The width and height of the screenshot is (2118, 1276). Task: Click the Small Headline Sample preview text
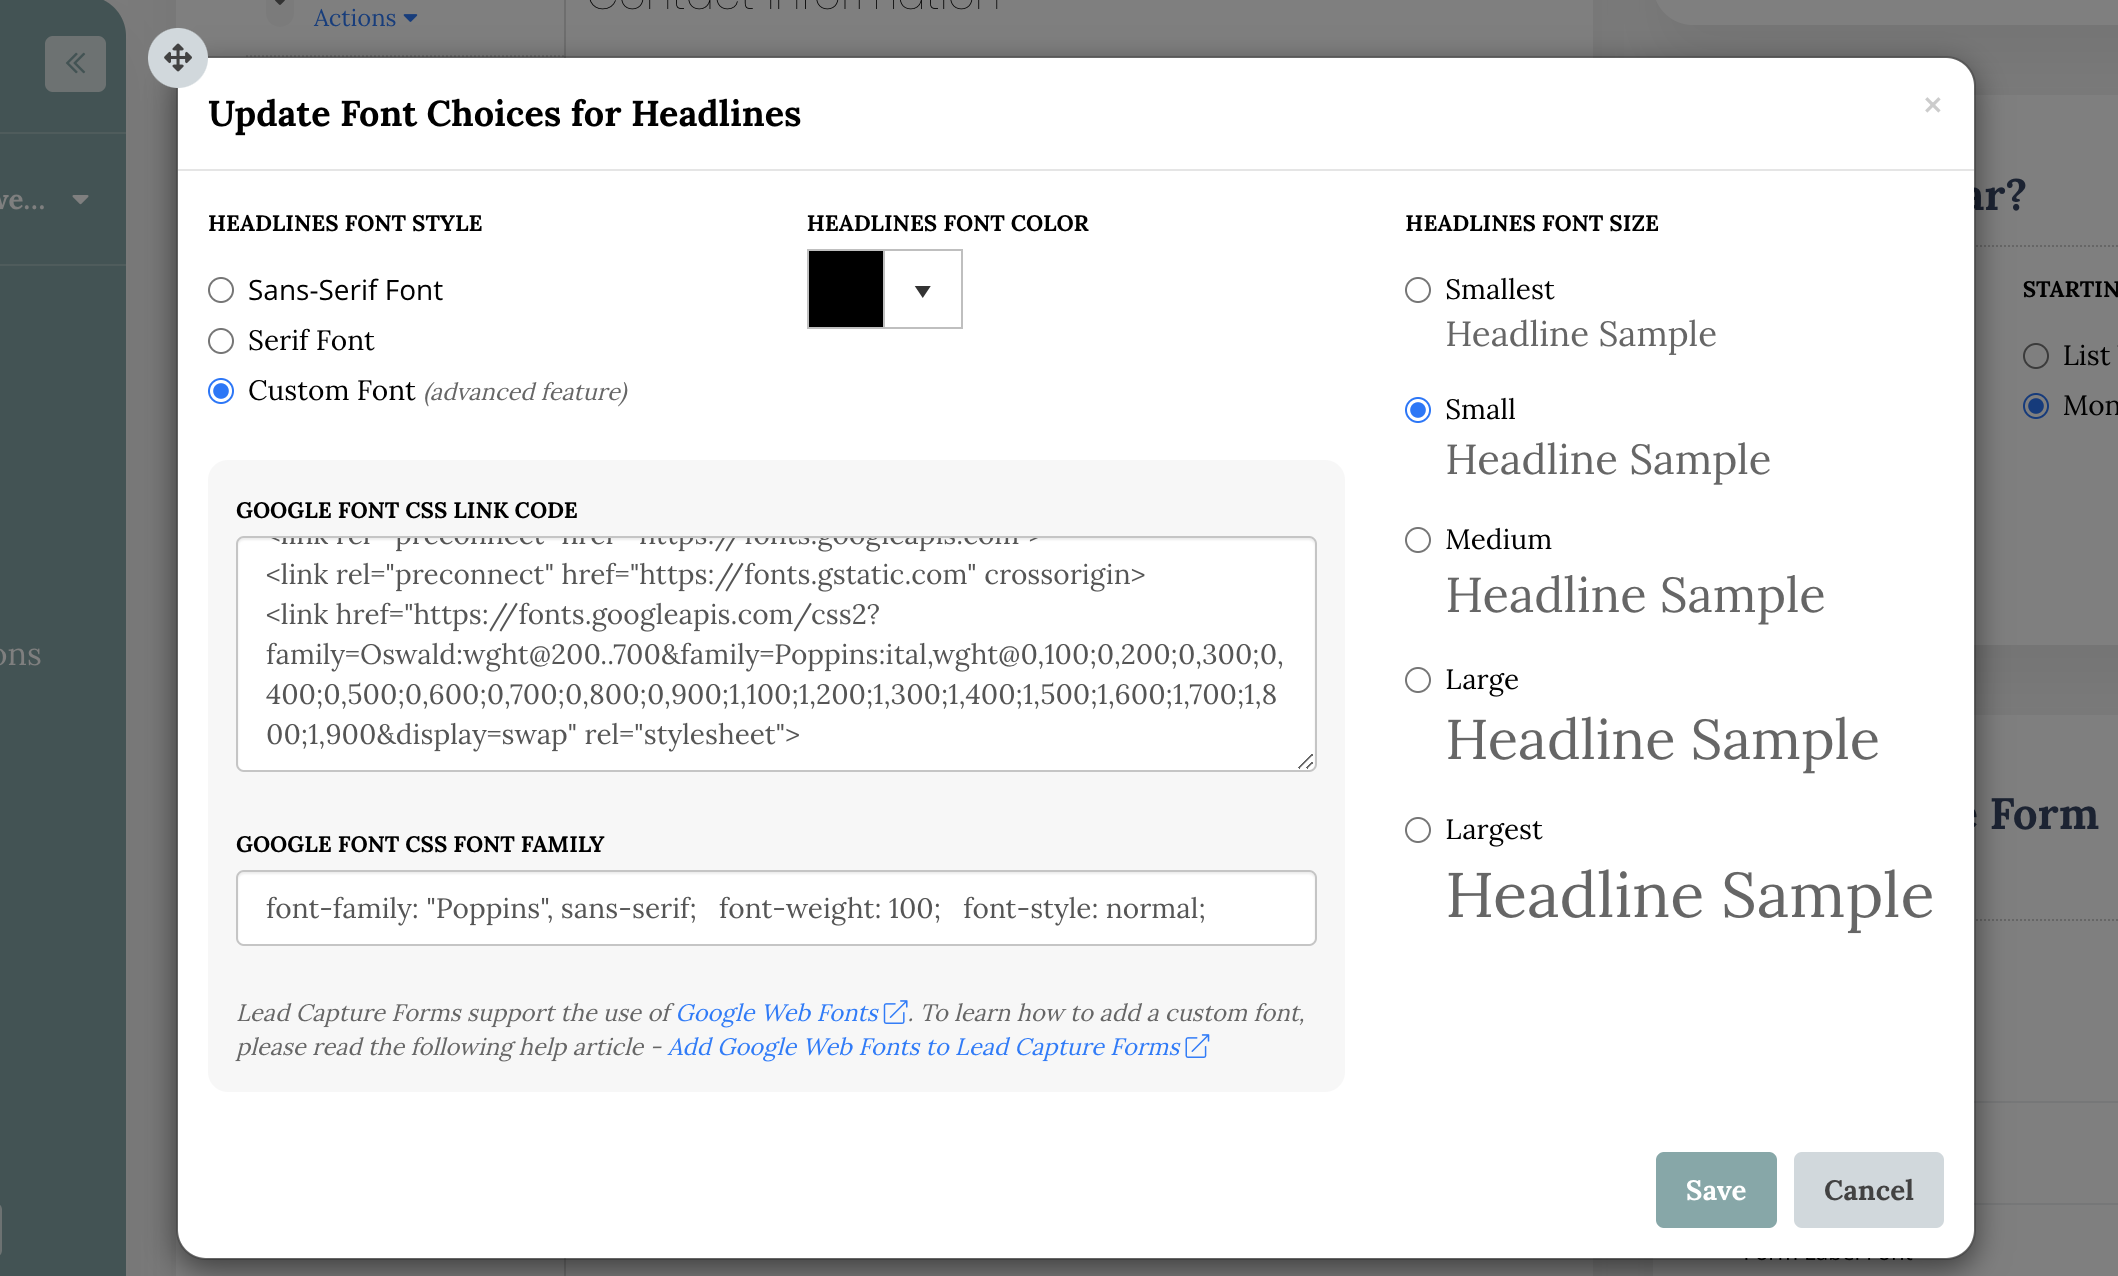tap(1608, 460)
